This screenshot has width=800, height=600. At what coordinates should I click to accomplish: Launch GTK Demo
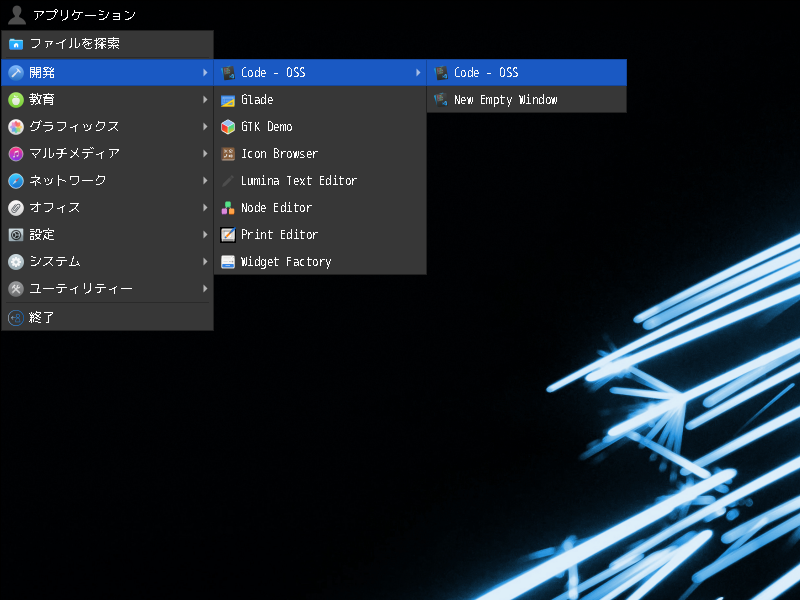(320, 127)
